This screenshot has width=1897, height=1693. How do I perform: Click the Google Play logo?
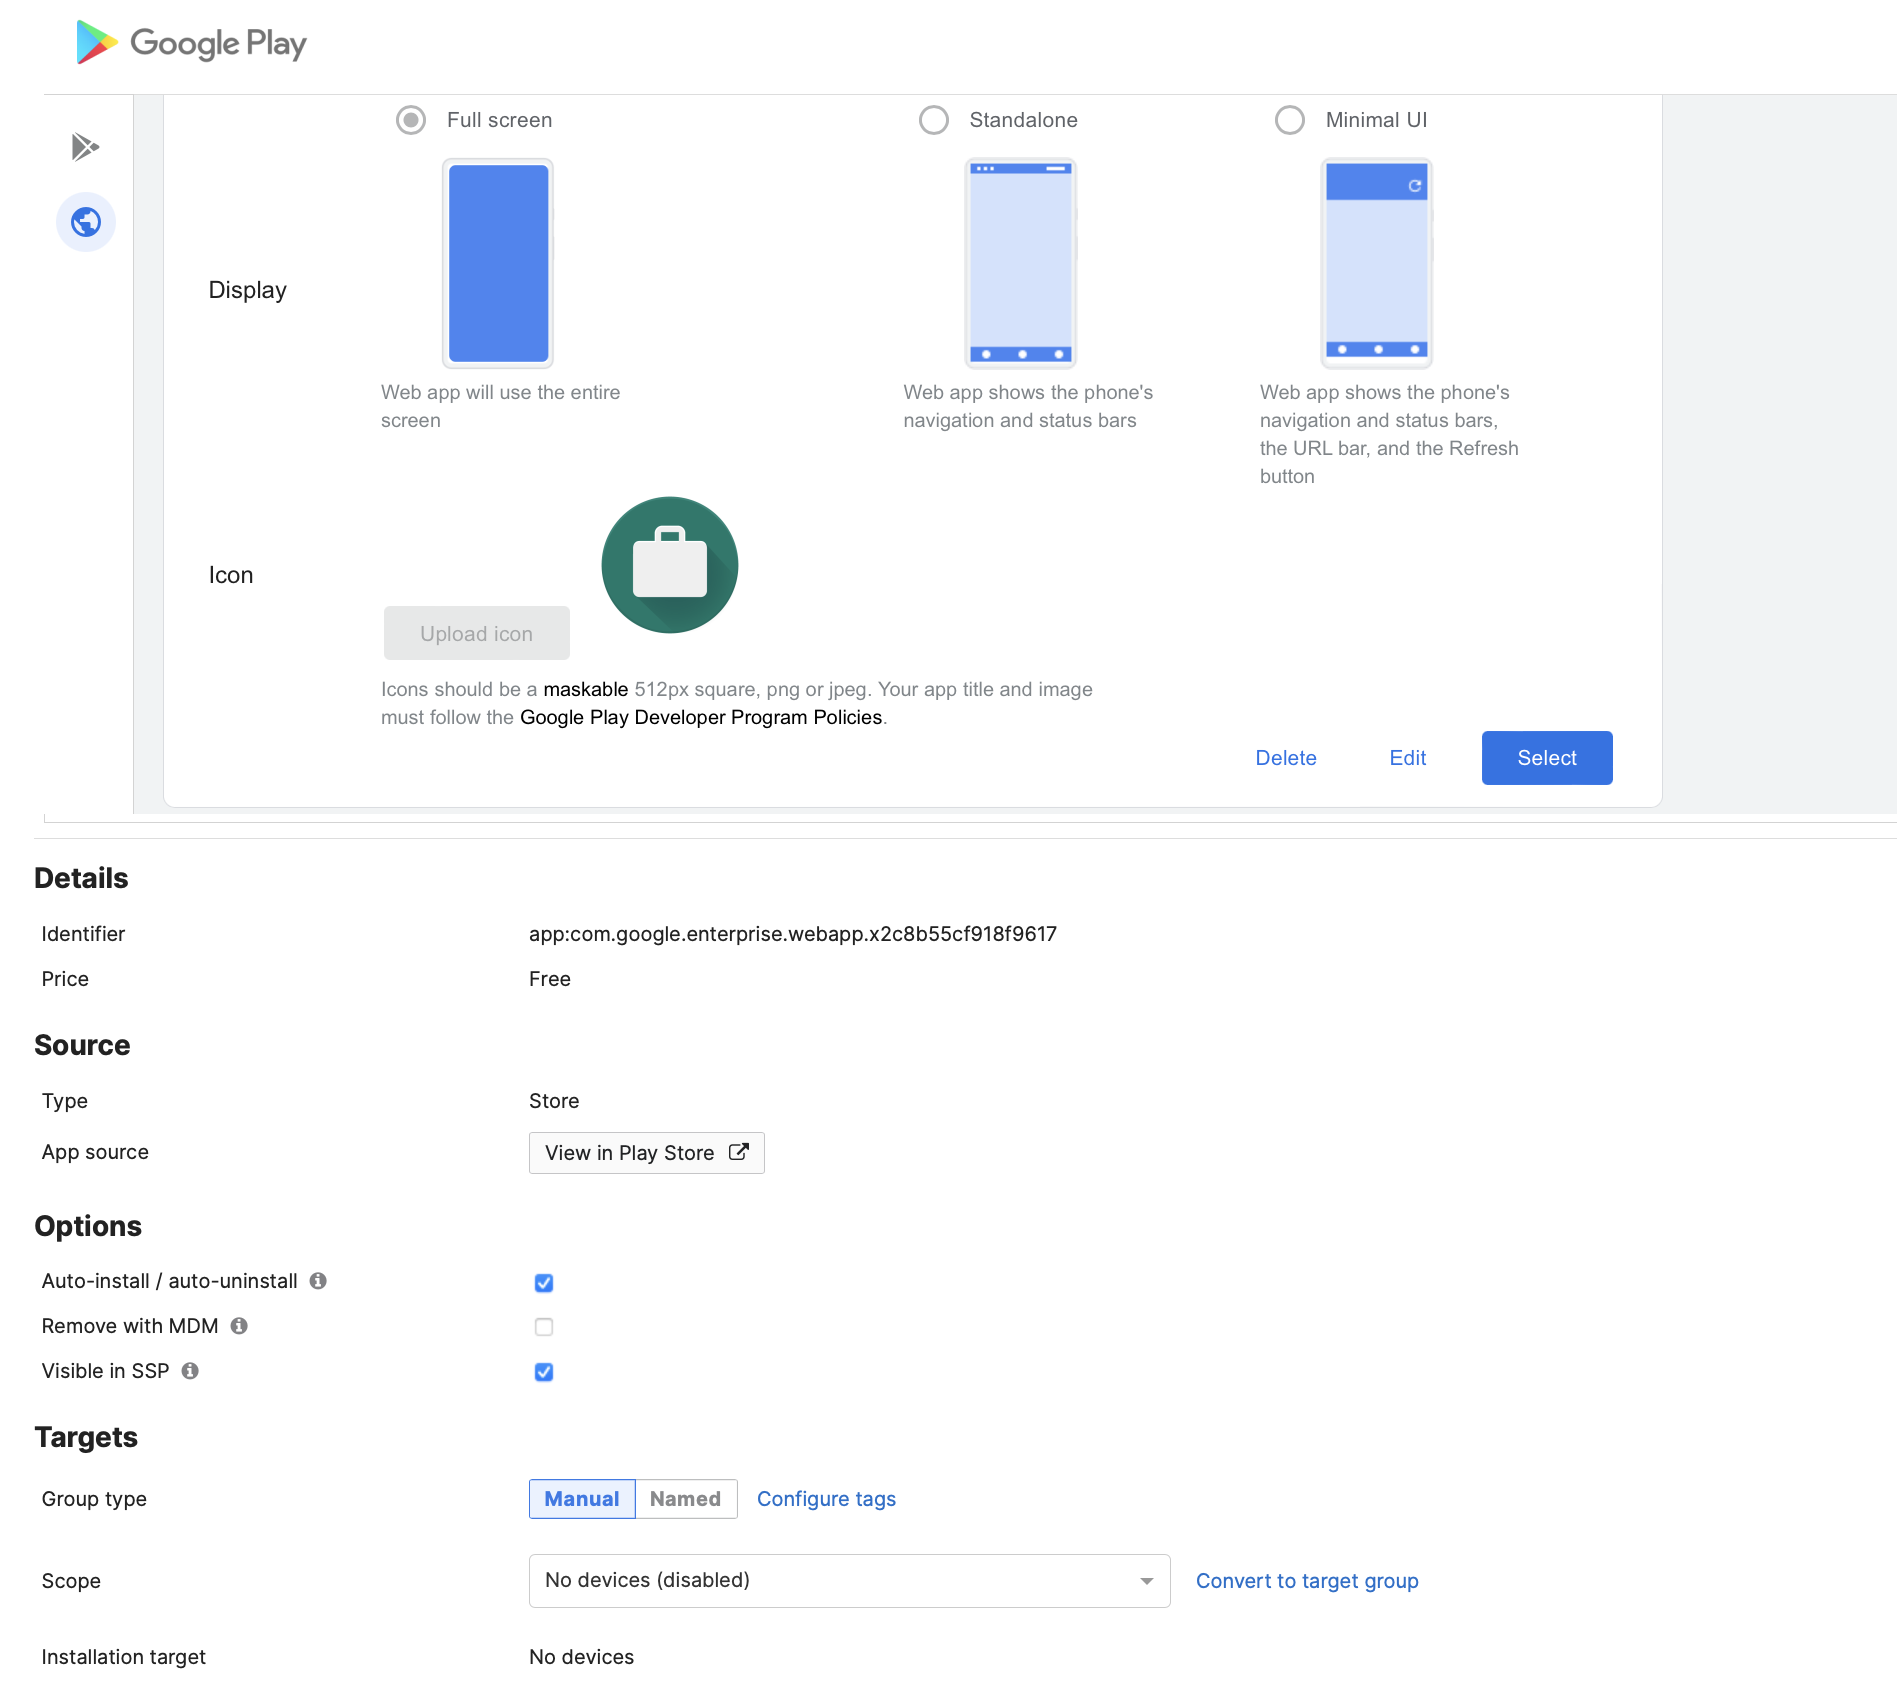coord(191,43)
